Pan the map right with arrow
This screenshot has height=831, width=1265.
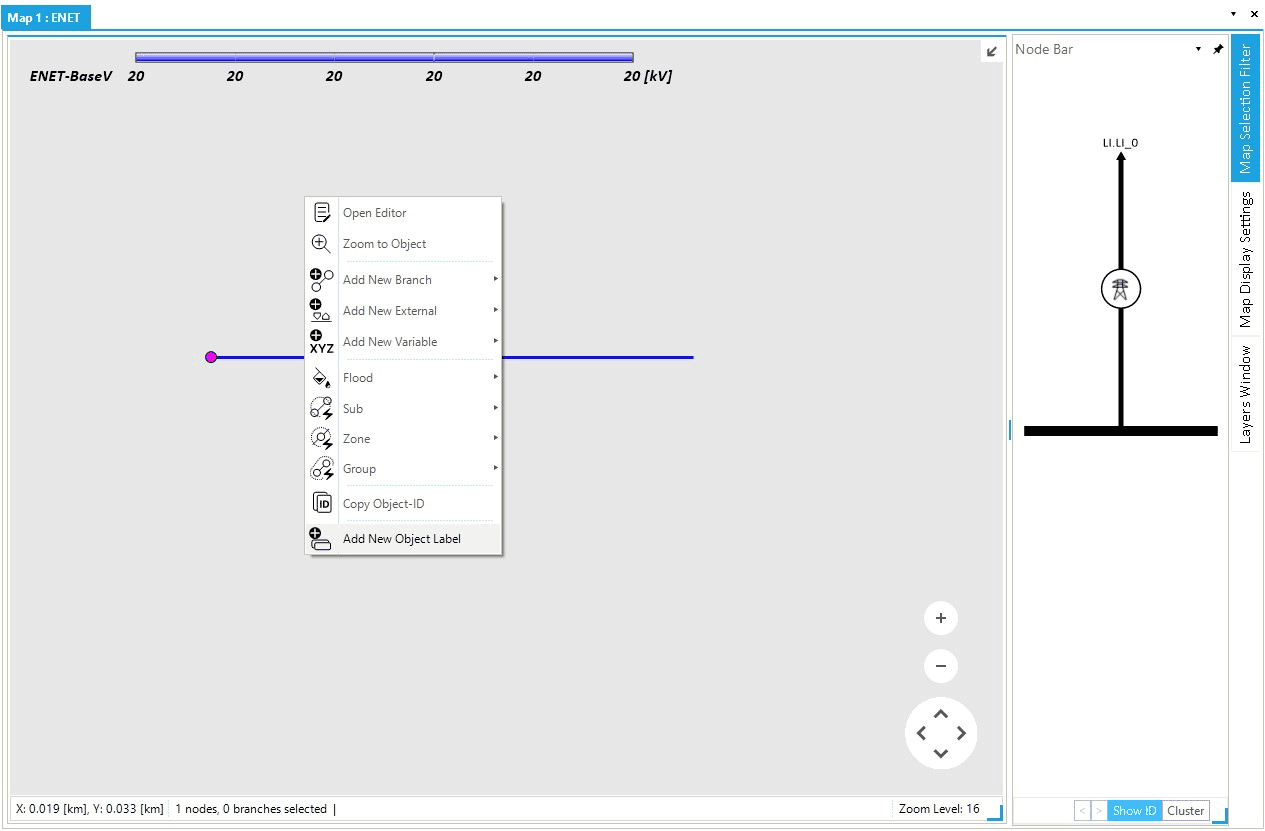click(x=962, y=733)
